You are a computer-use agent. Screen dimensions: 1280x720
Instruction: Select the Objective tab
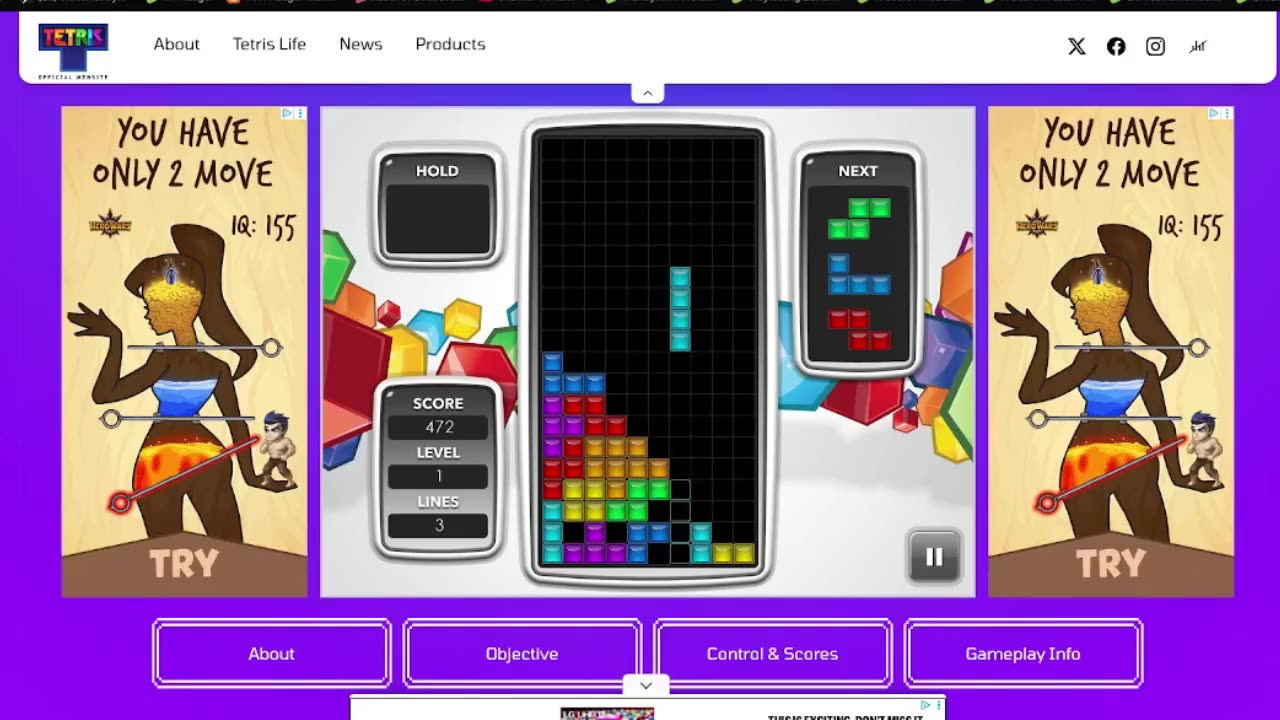pos(522,653)
